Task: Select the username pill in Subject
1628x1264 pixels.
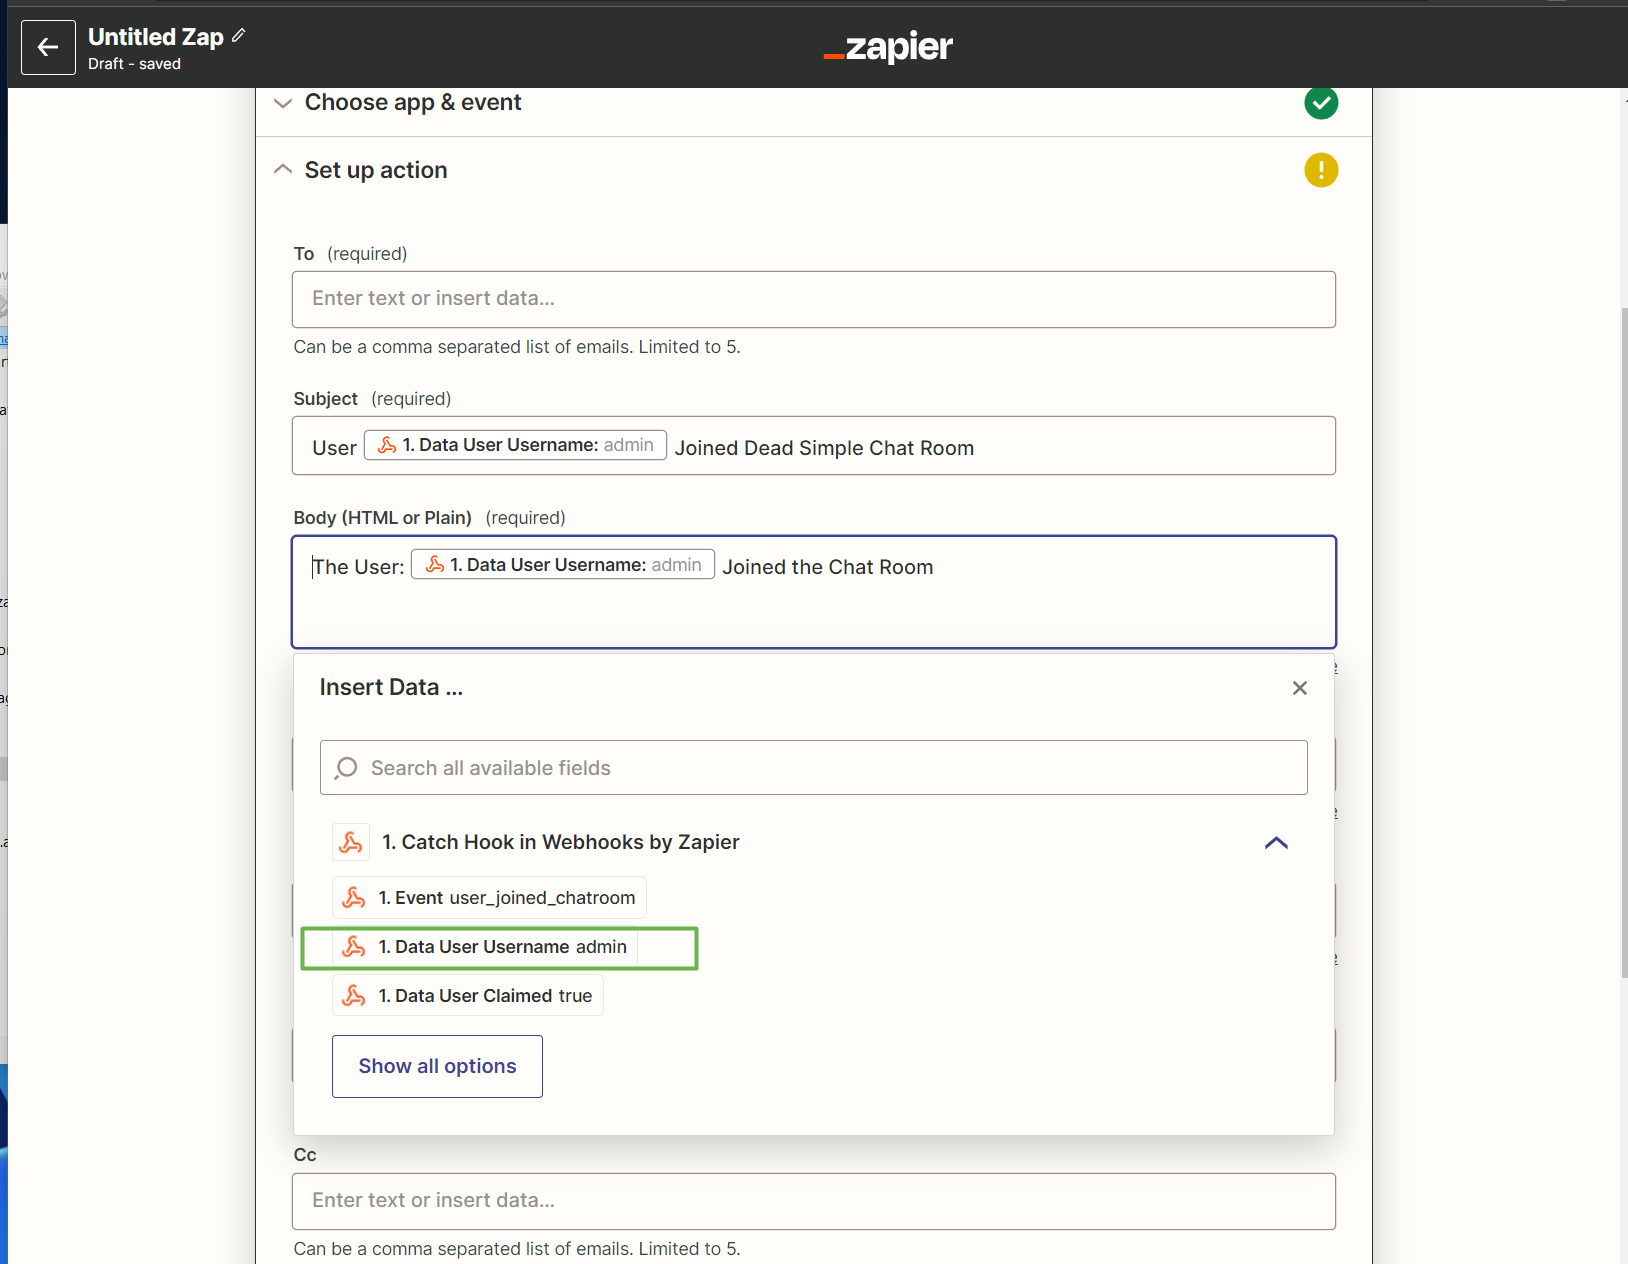Action: coord(515,445)
